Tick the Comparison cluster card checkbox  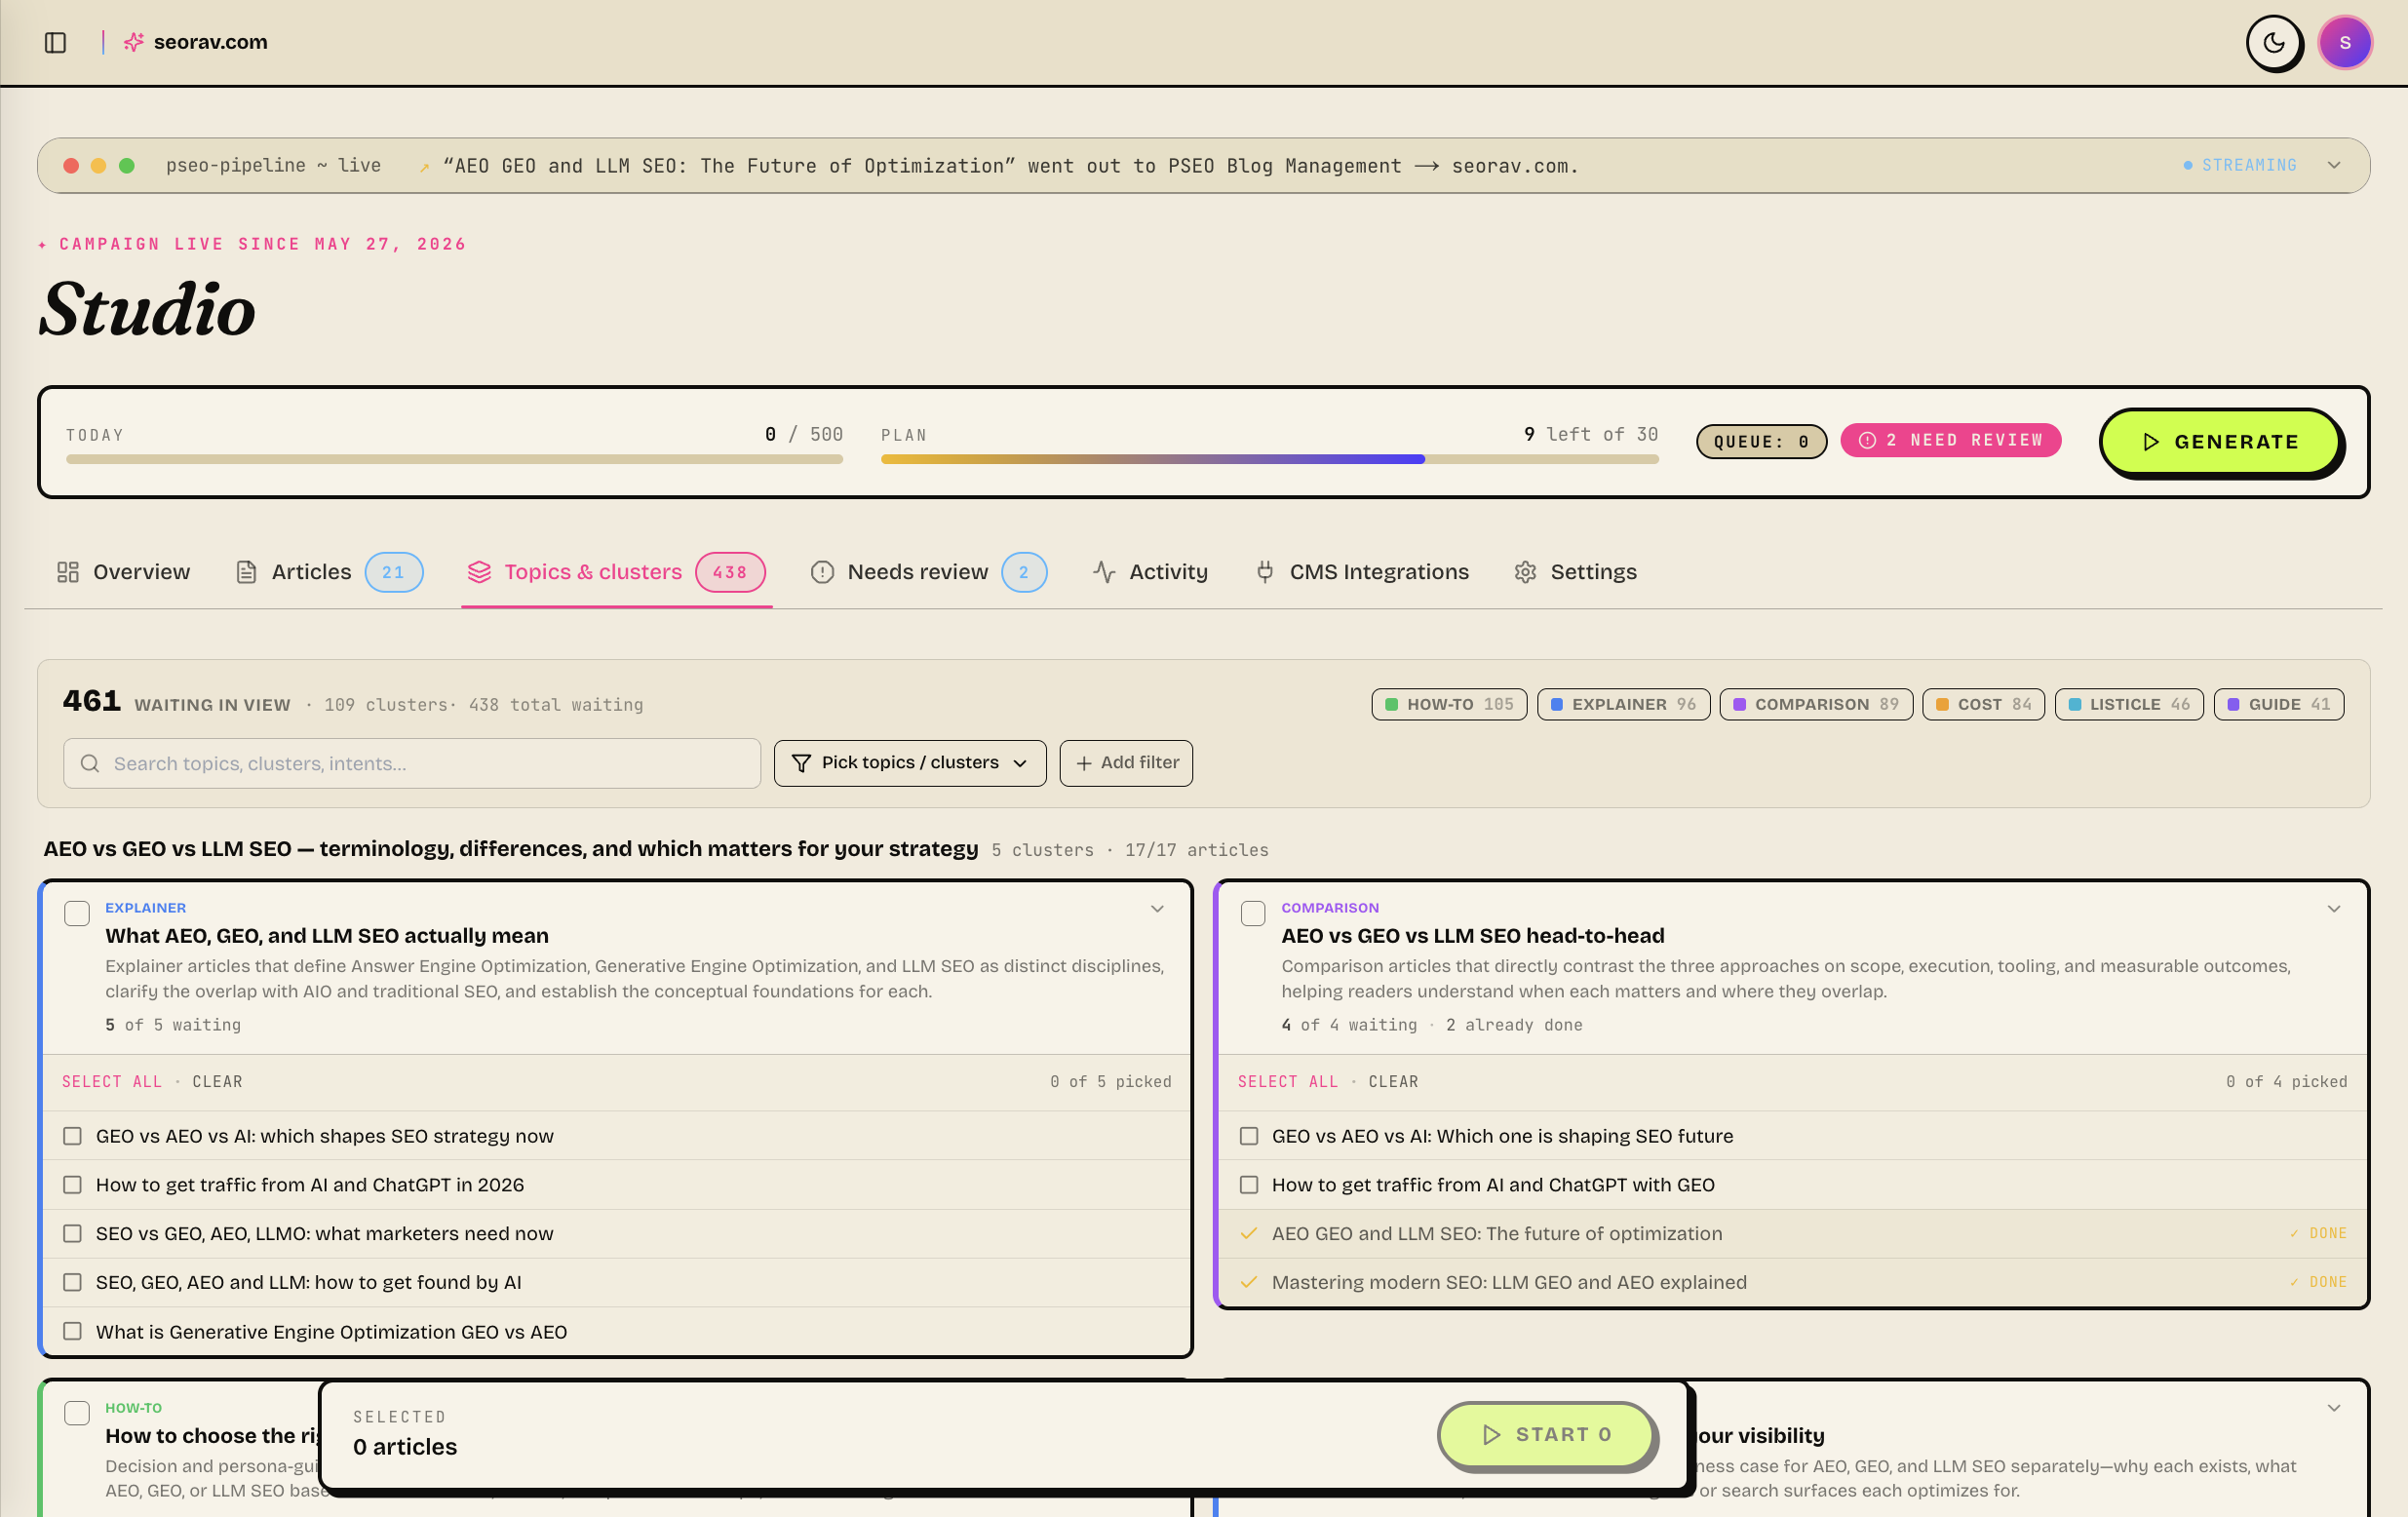(1253, 914)
